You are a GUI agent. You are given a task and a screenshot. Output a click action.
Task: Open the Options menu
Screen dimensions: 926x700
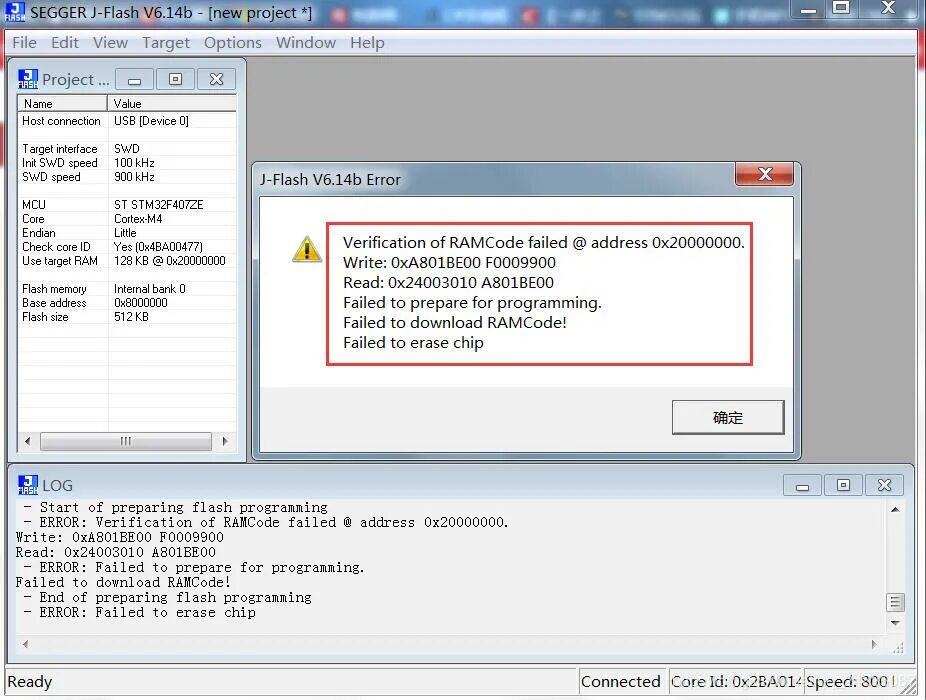[232, 43]
